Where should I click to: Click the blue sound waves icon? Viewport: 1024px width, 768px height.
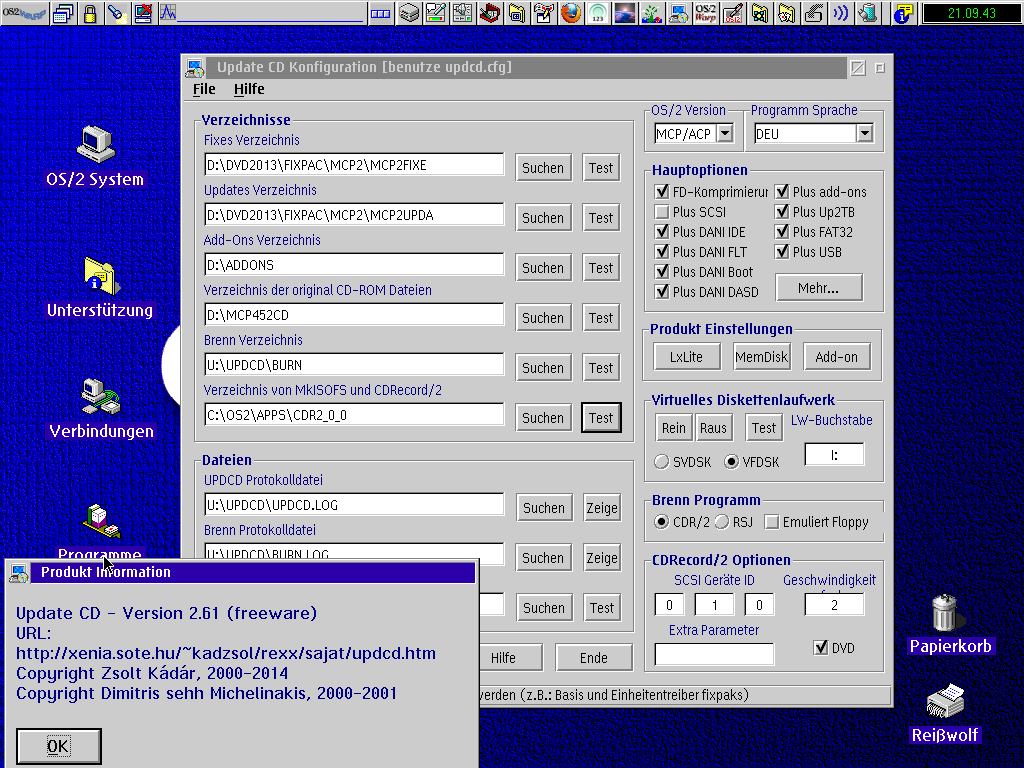[840, 13]
